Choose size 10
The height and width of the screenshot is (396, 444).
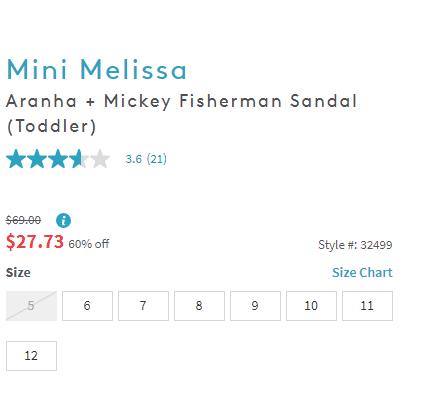311,306
